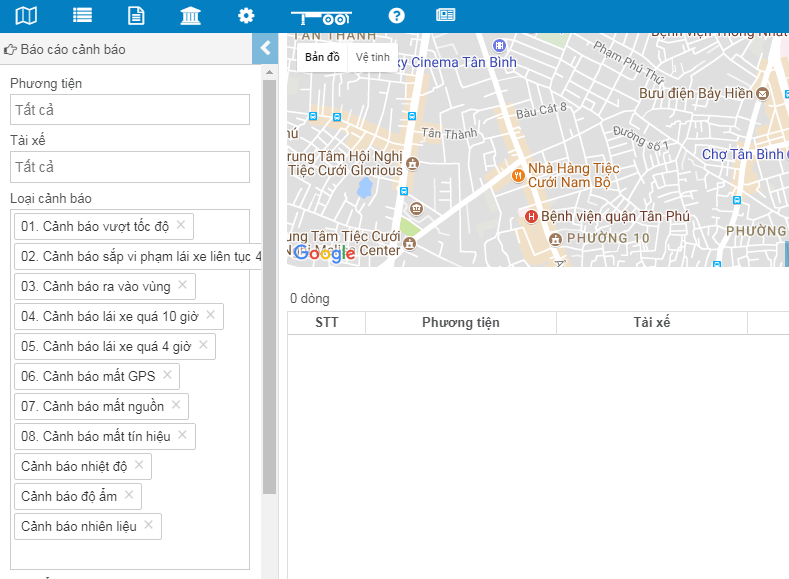Click the newspaper icon in top bar
The image size is (789, 579).
(x=445, y=15)
